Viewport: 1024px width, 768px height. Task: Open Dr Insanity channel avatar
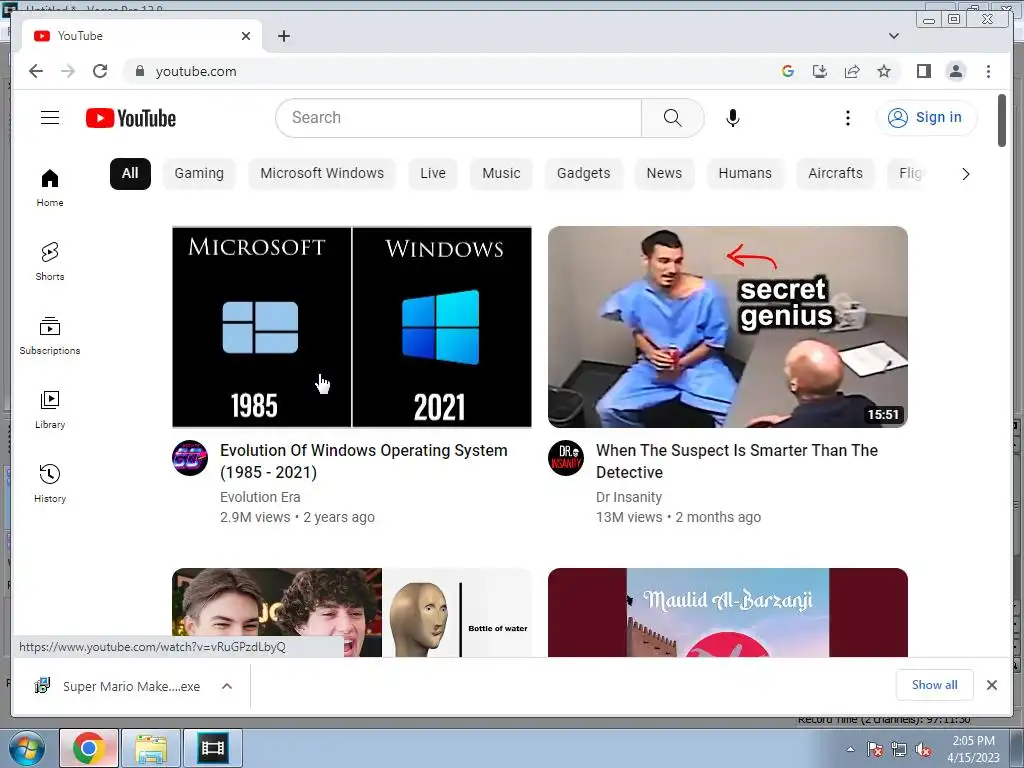(x=566, y=458)
